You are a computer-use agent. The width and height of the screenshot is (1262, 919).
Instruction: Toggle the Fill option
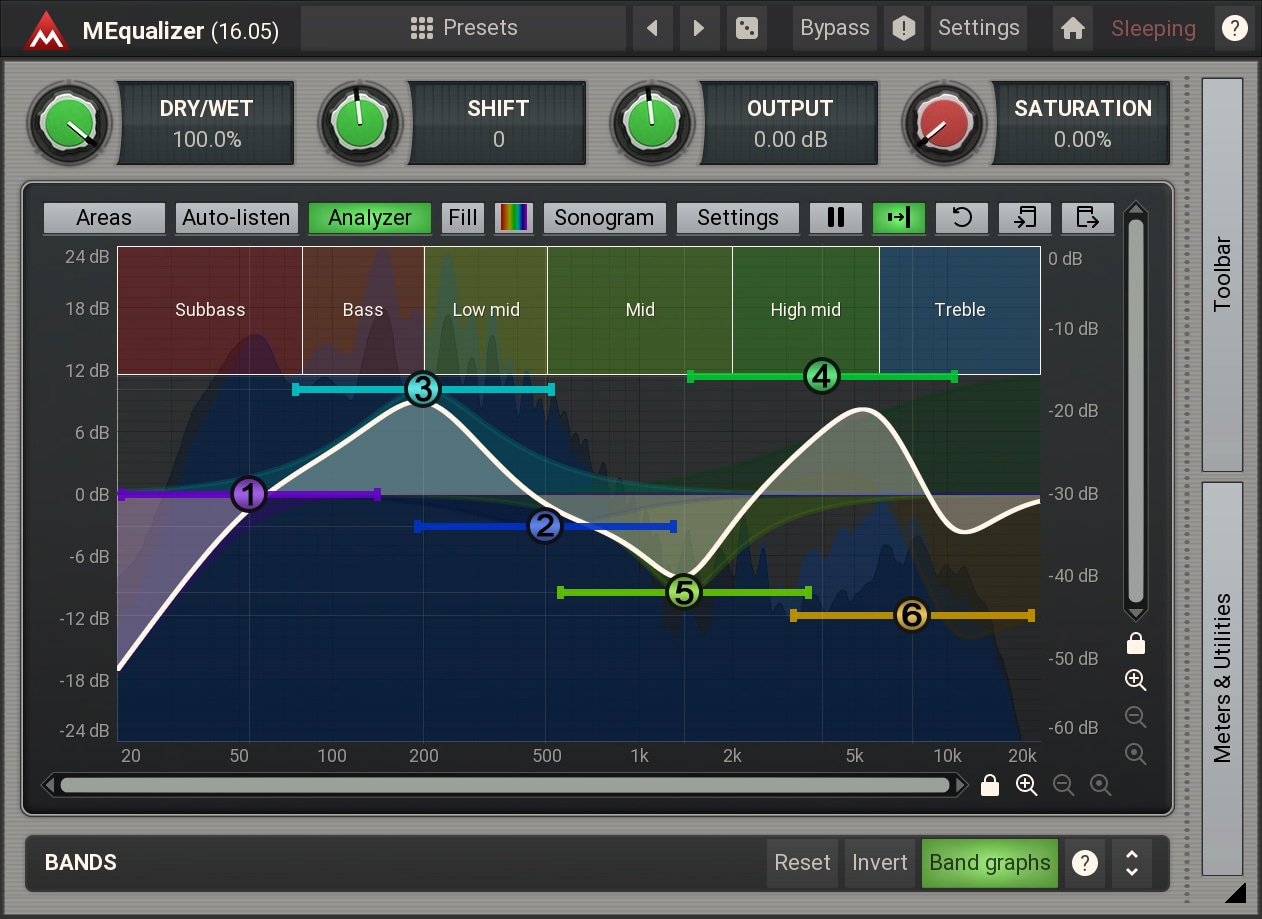pyautogui.click(x=463, y=218)
